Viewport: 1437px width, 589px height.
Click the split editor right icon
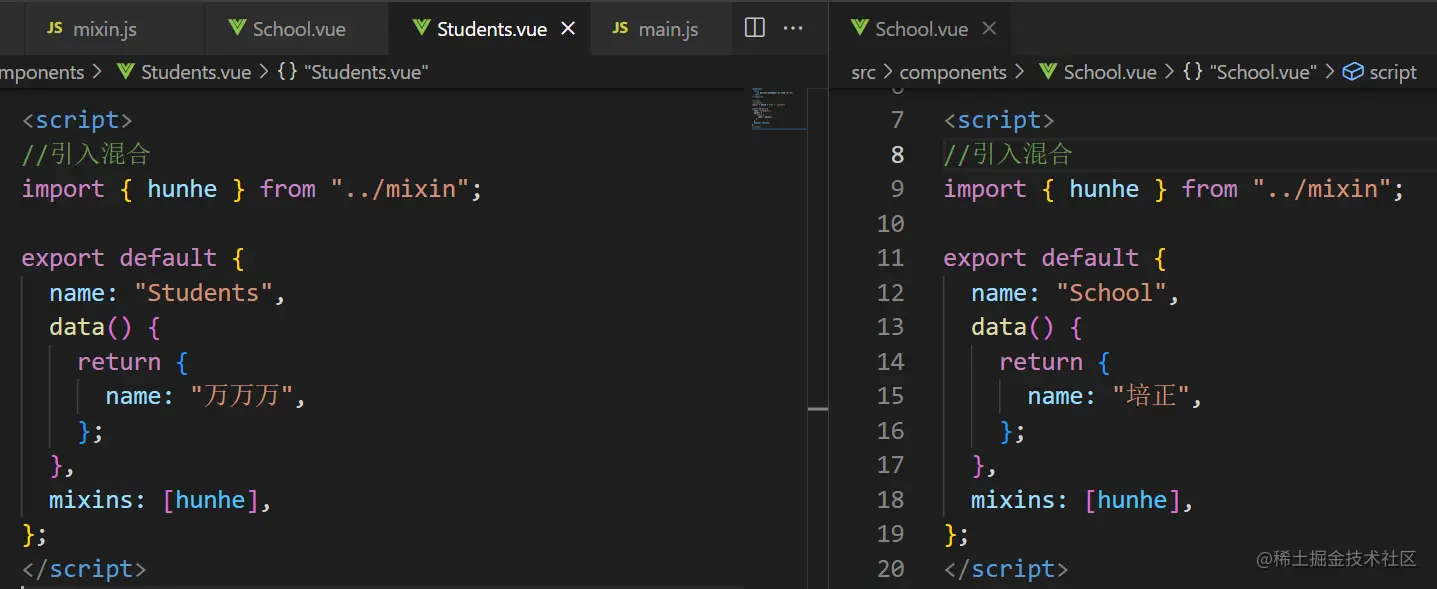(755, 28)
